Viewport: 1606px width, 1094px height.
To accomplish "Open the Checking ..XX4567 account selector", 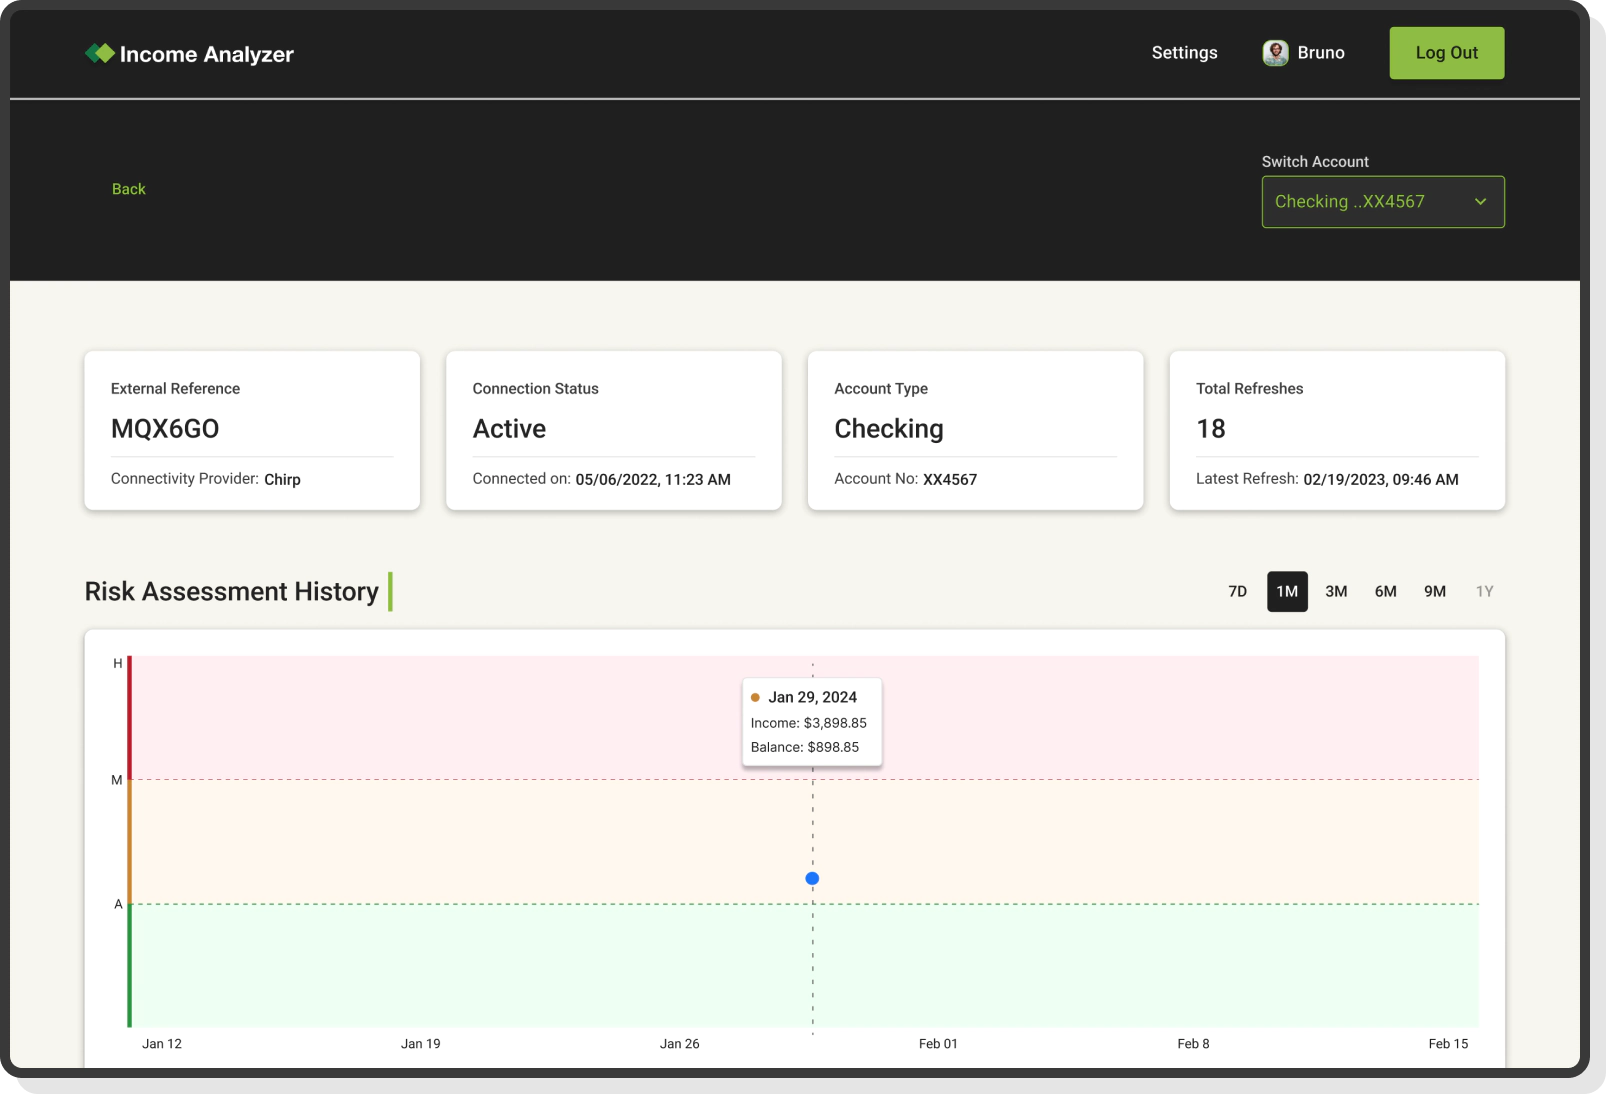I will point(1383,201).
